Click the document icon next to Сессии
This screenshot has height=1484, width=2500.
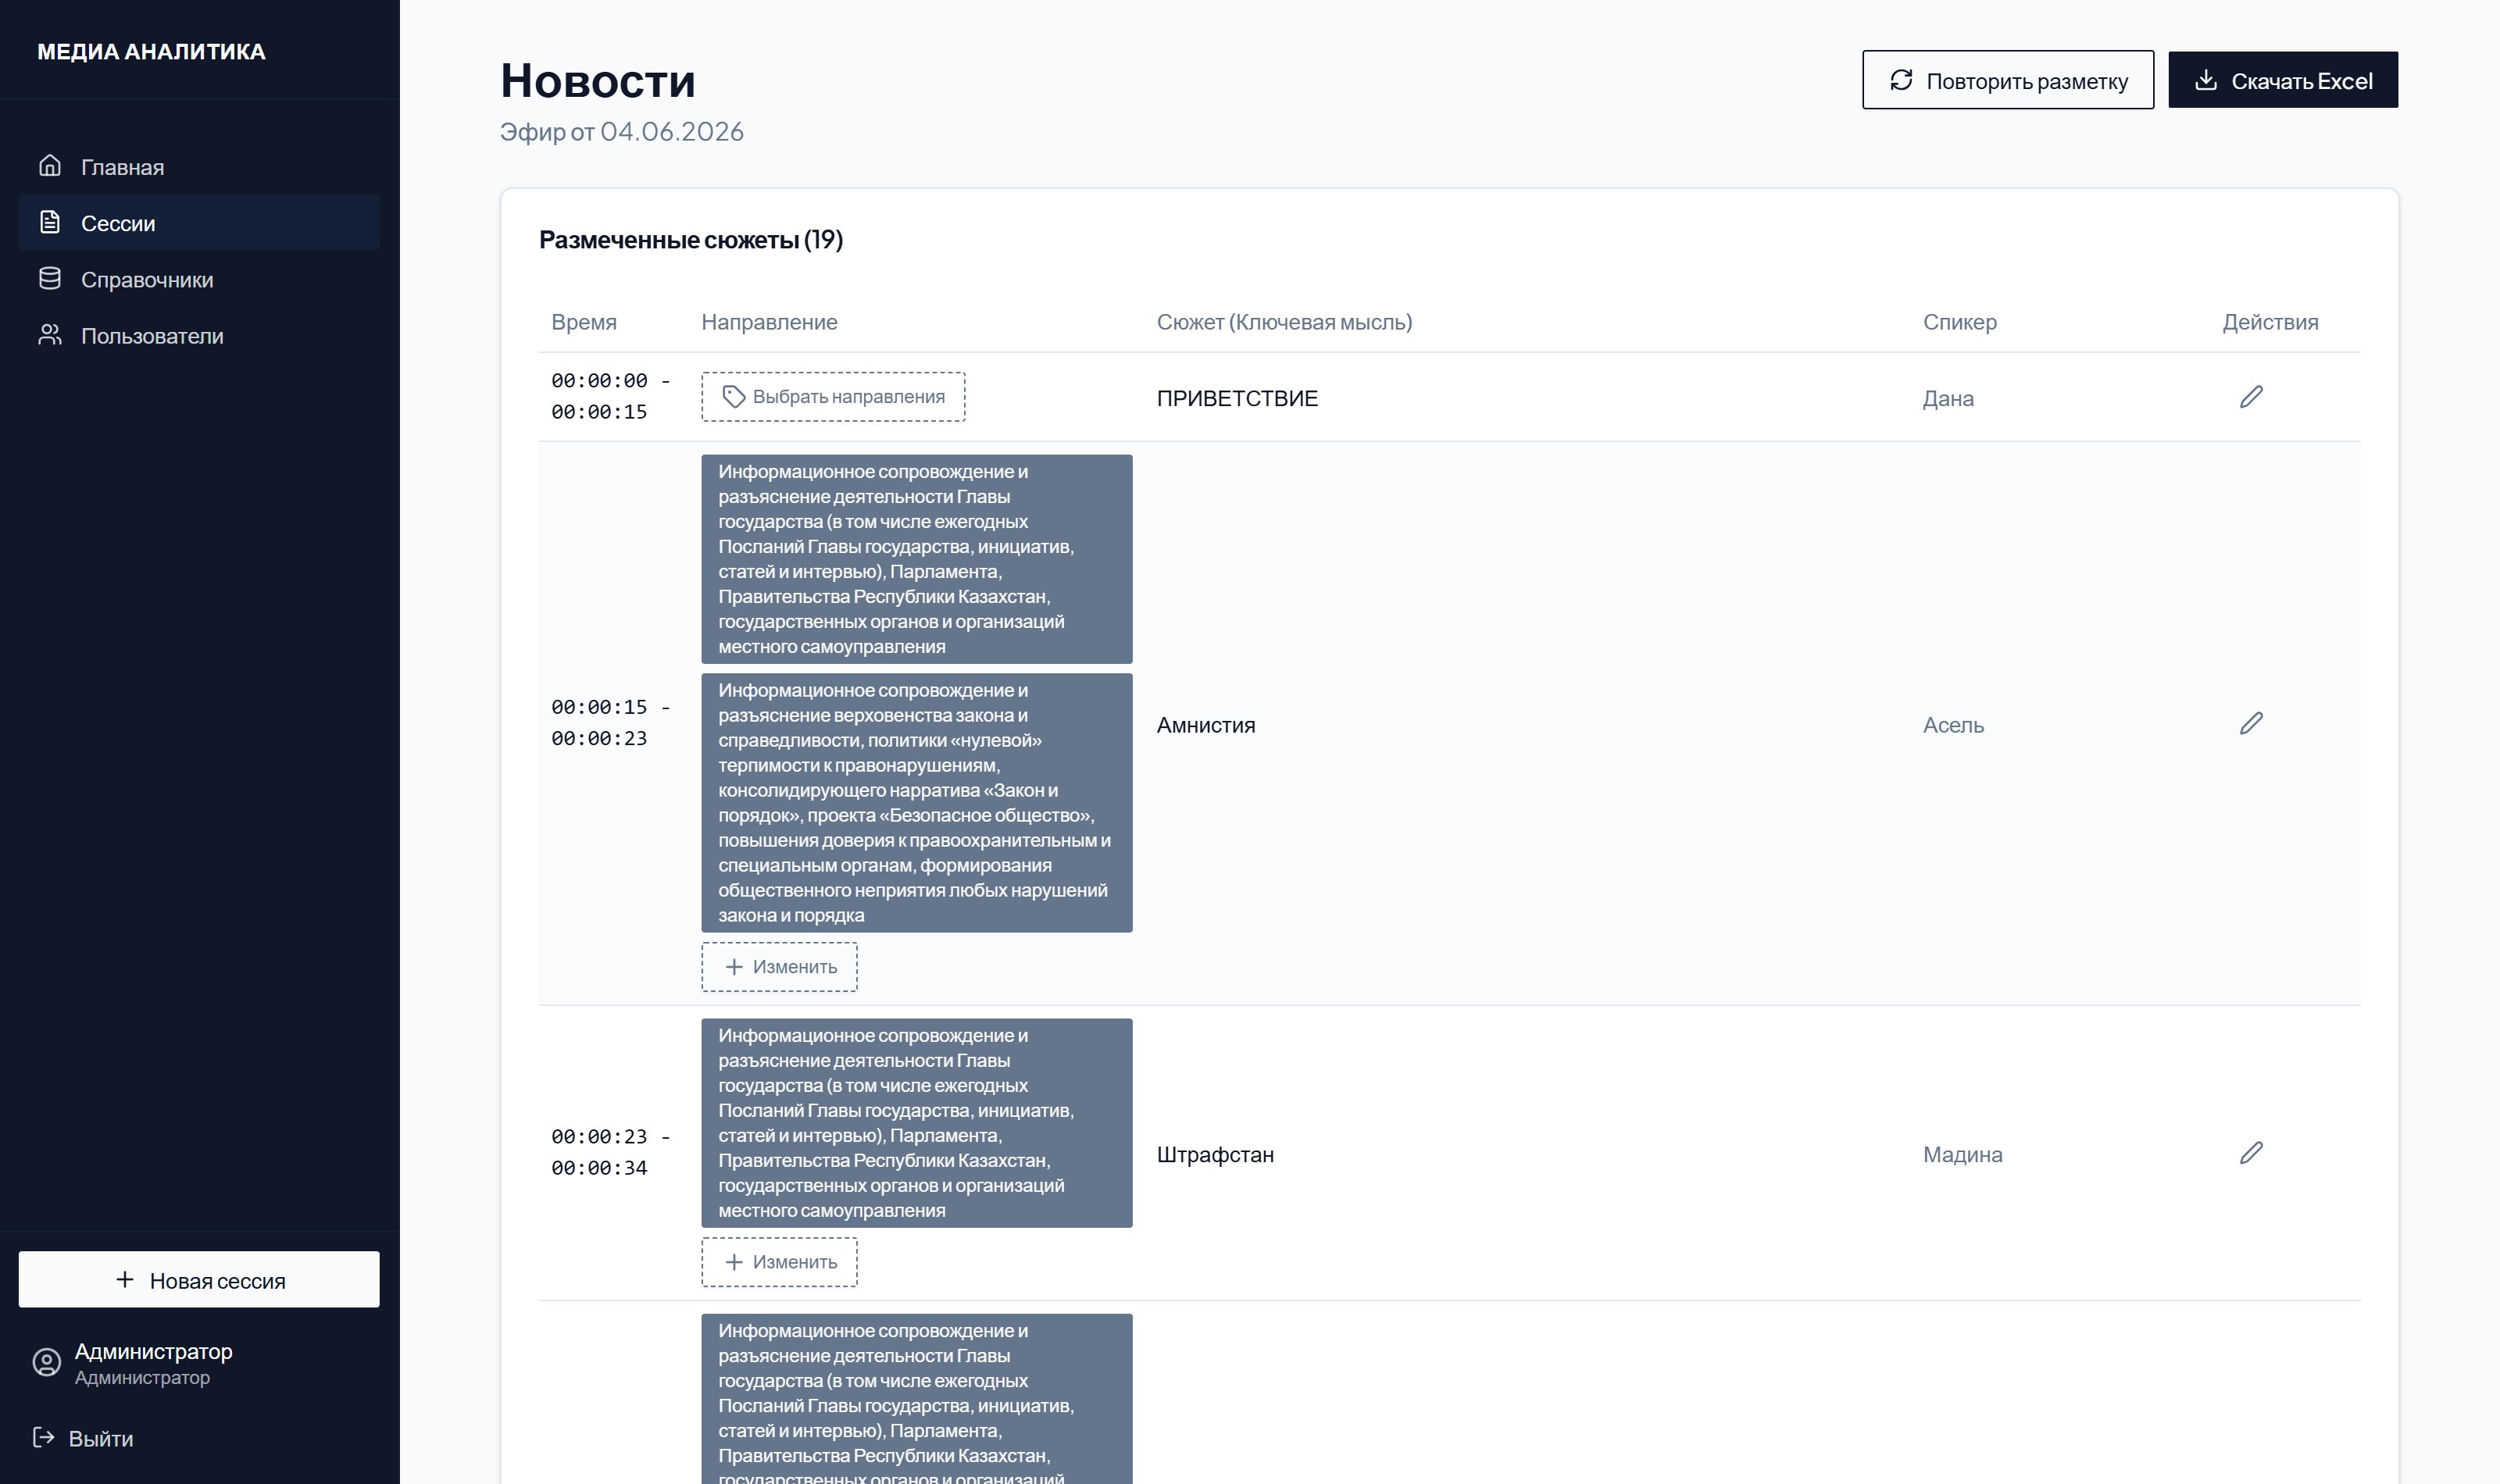(50, 222)
